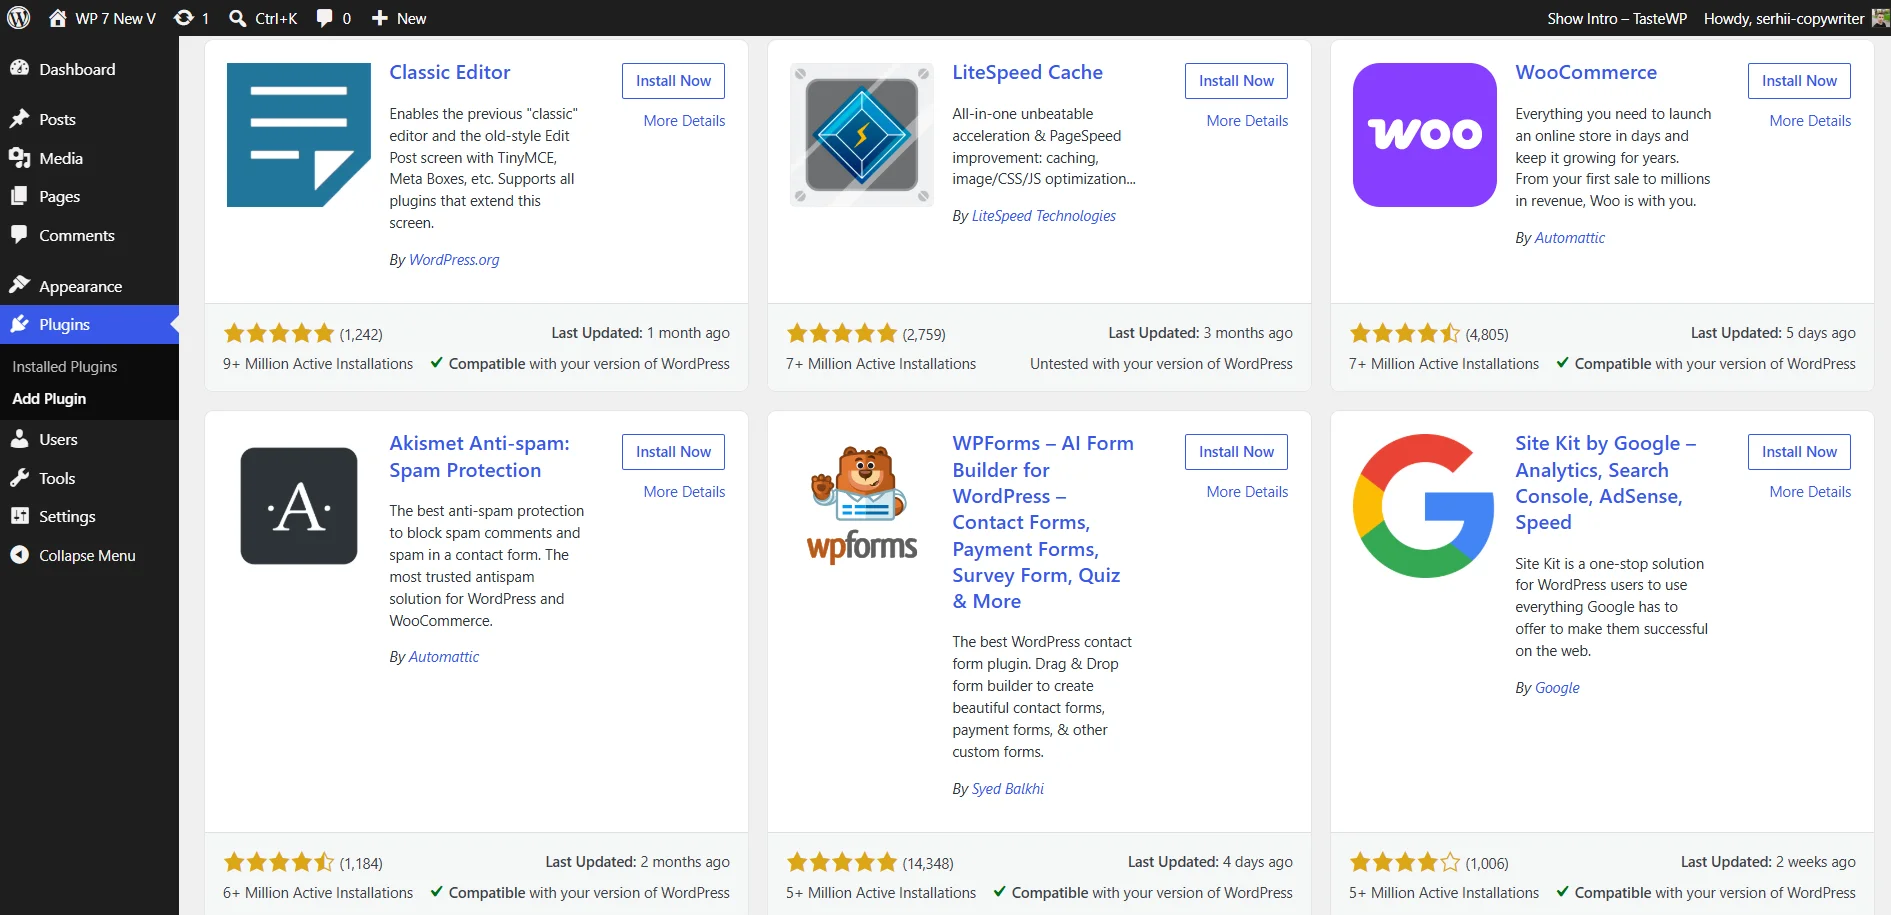View More Details for WPForms
The width and height of the screenshot is (1891, 915).
1247,491
